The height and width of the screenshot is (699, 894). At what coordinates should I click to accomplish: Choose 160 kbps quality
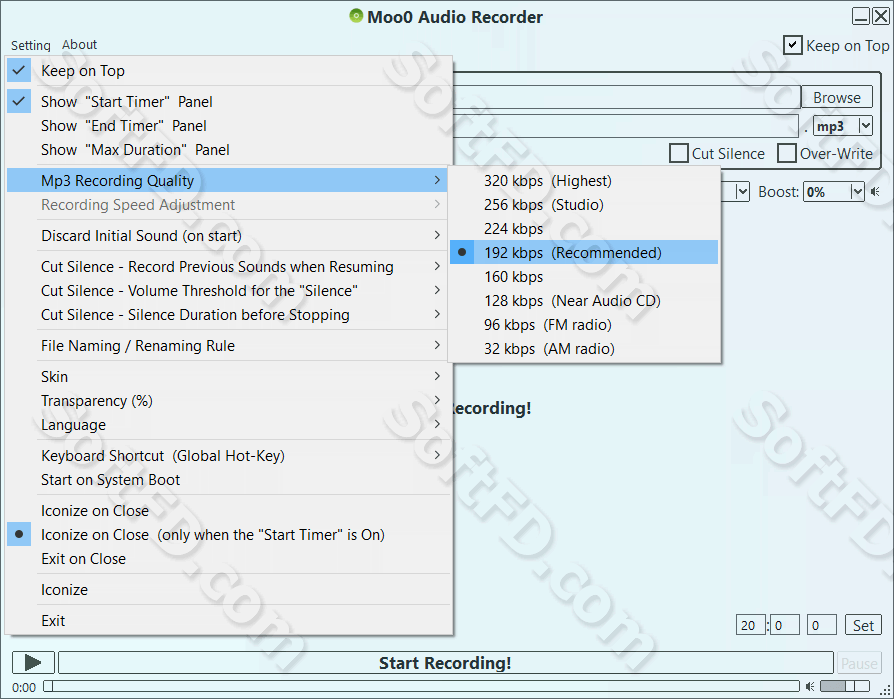click(584, 277)
